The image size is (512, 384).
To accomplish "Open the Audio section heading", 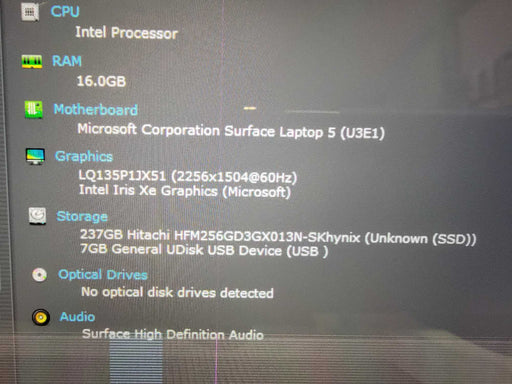I will [x=77, y=317].
